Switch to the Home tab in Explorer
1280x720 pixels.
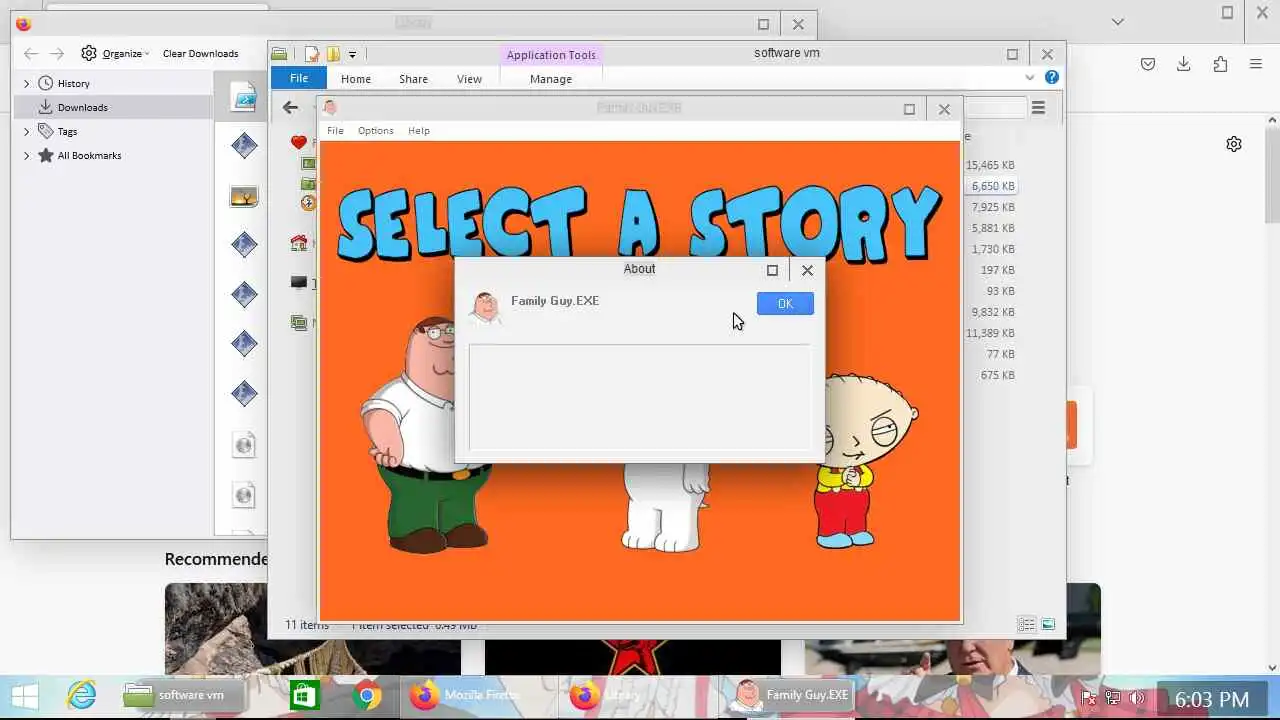356,79
